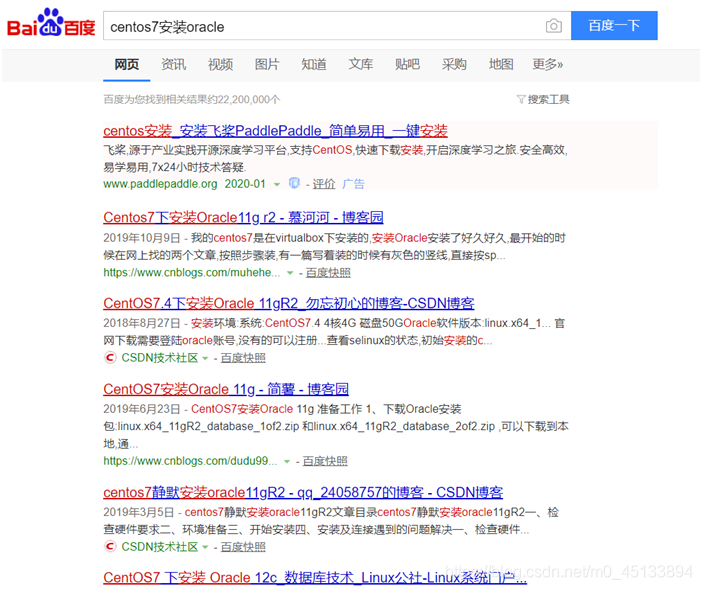
Task: Open the PaddlePaddle ad result title
Action: point(275,131)
